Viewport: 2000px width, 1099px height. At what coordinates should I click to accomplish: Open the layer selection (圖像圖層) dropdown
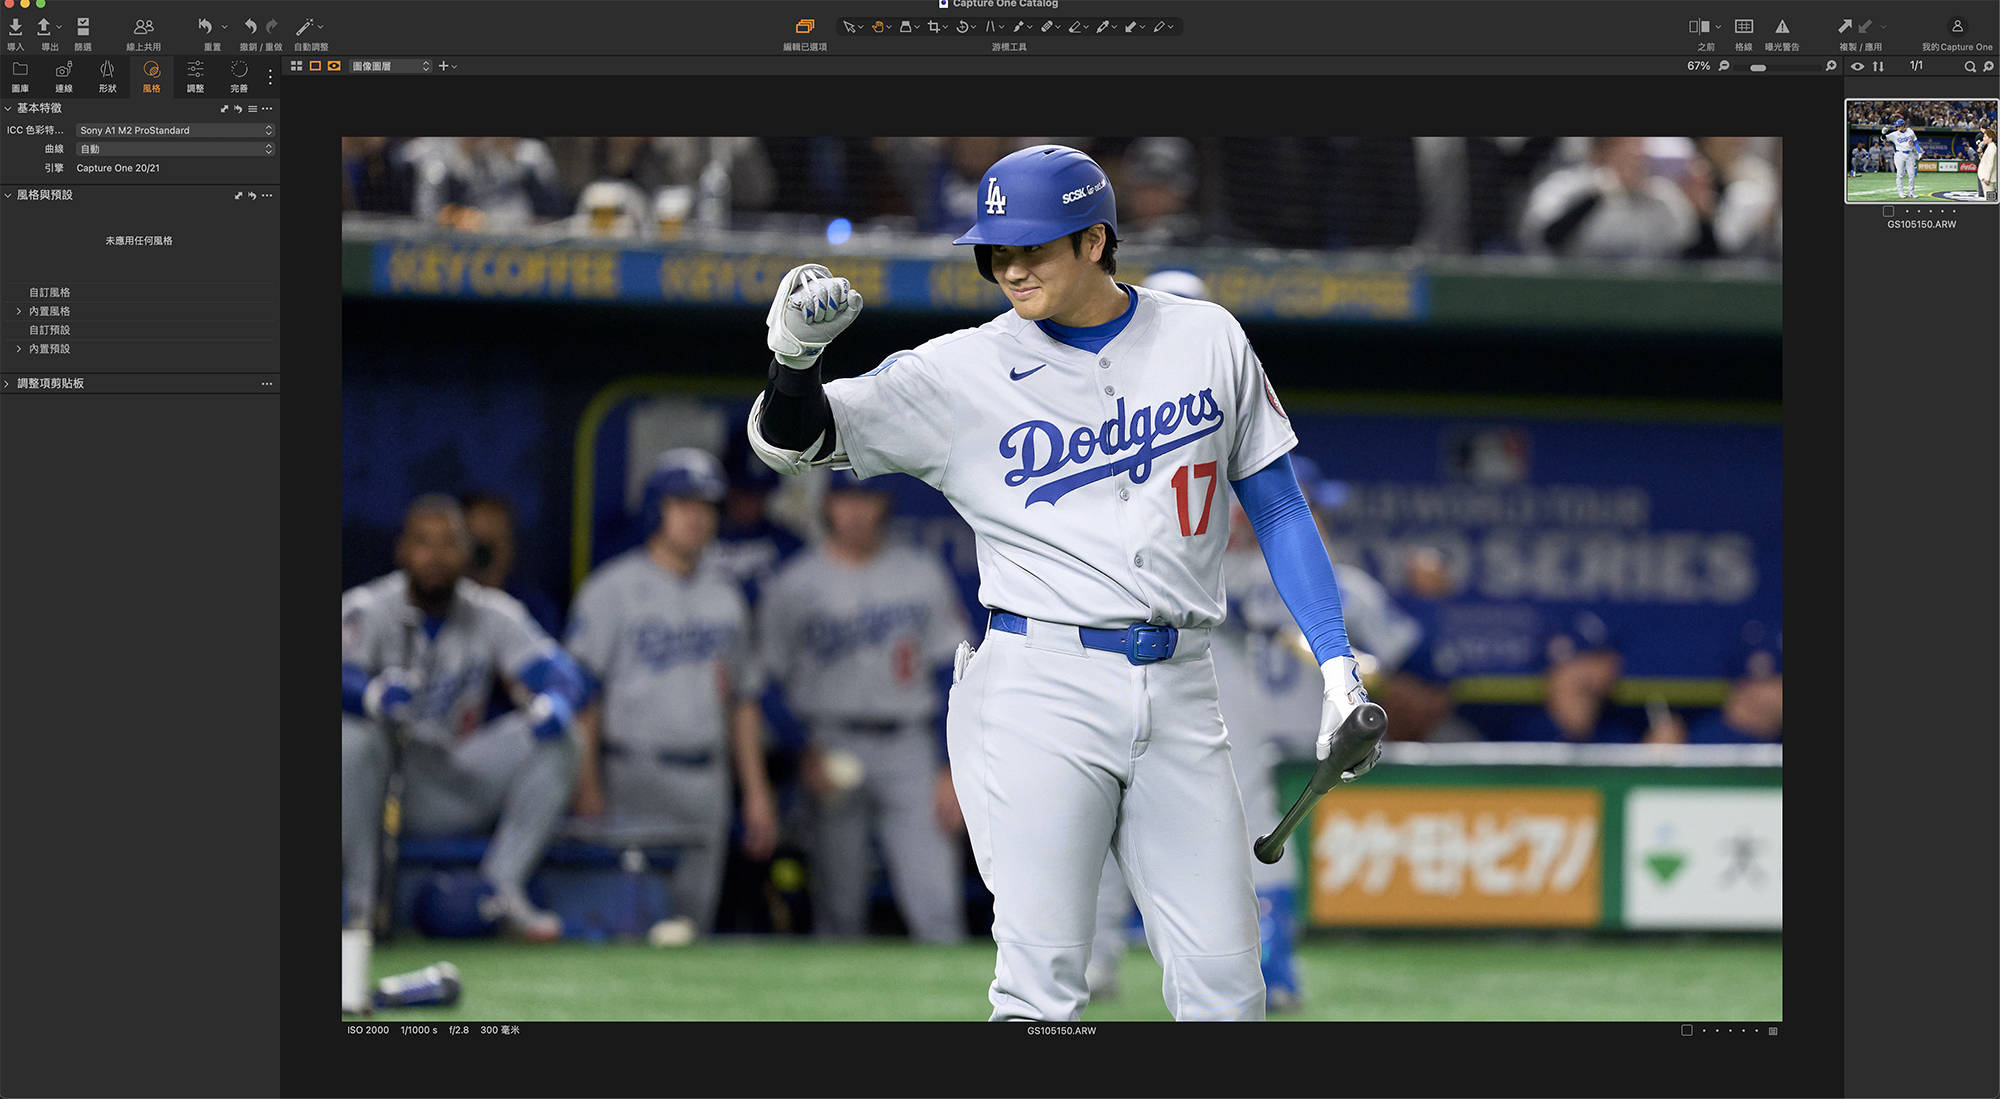tap(391, 66)
